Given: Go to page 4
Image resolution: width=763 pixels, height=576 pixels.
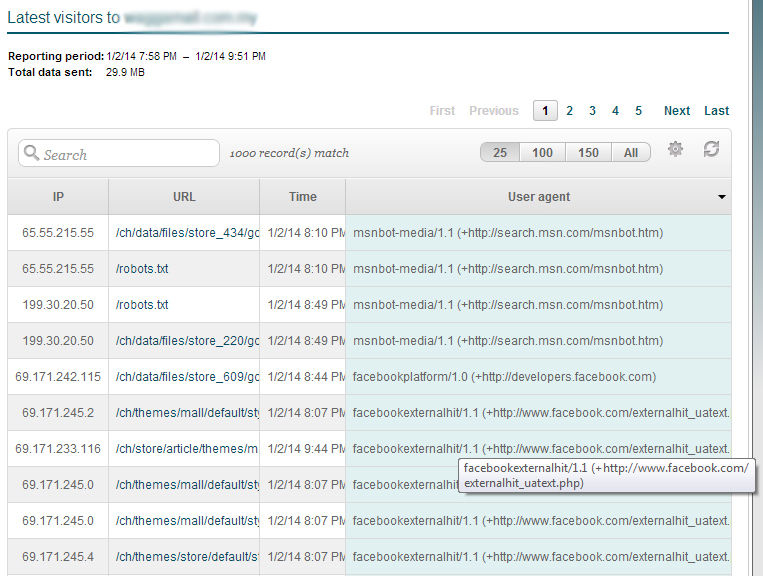Looking at the screenshot, I should pyautogui.click(x=615, y=111).
